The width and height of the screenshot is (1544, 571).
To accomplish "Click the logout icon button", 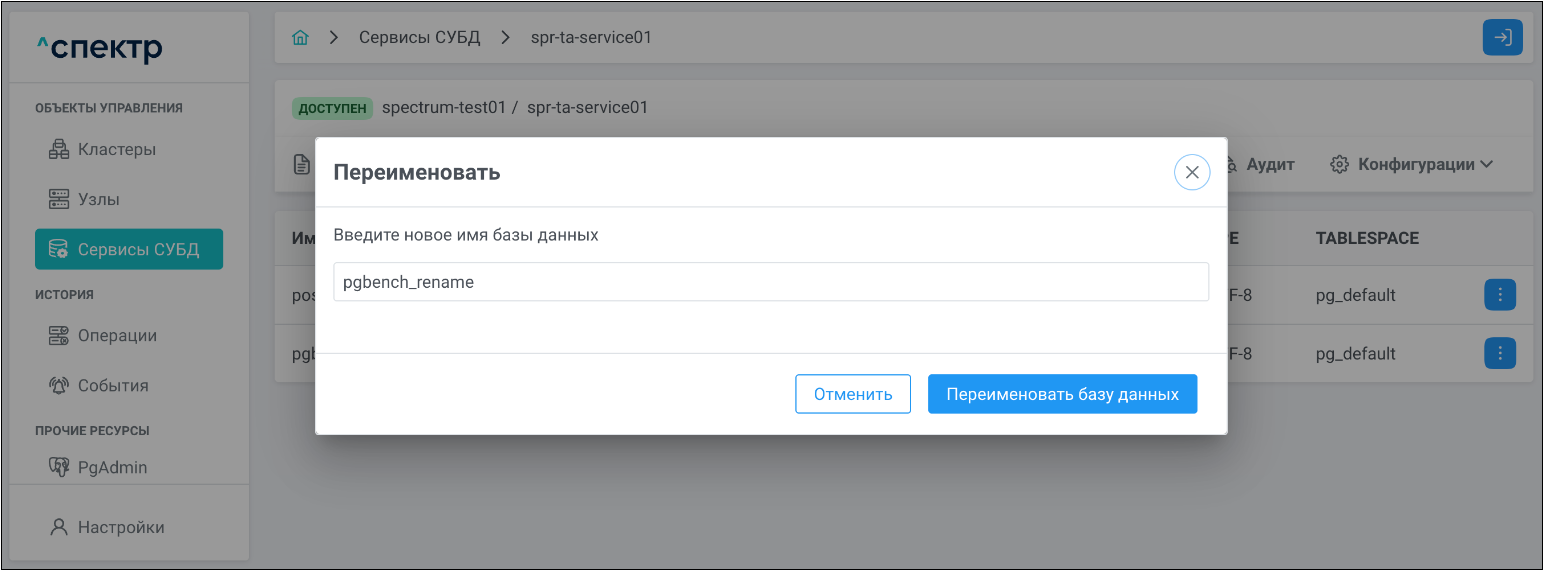I will pos(1502,38).
